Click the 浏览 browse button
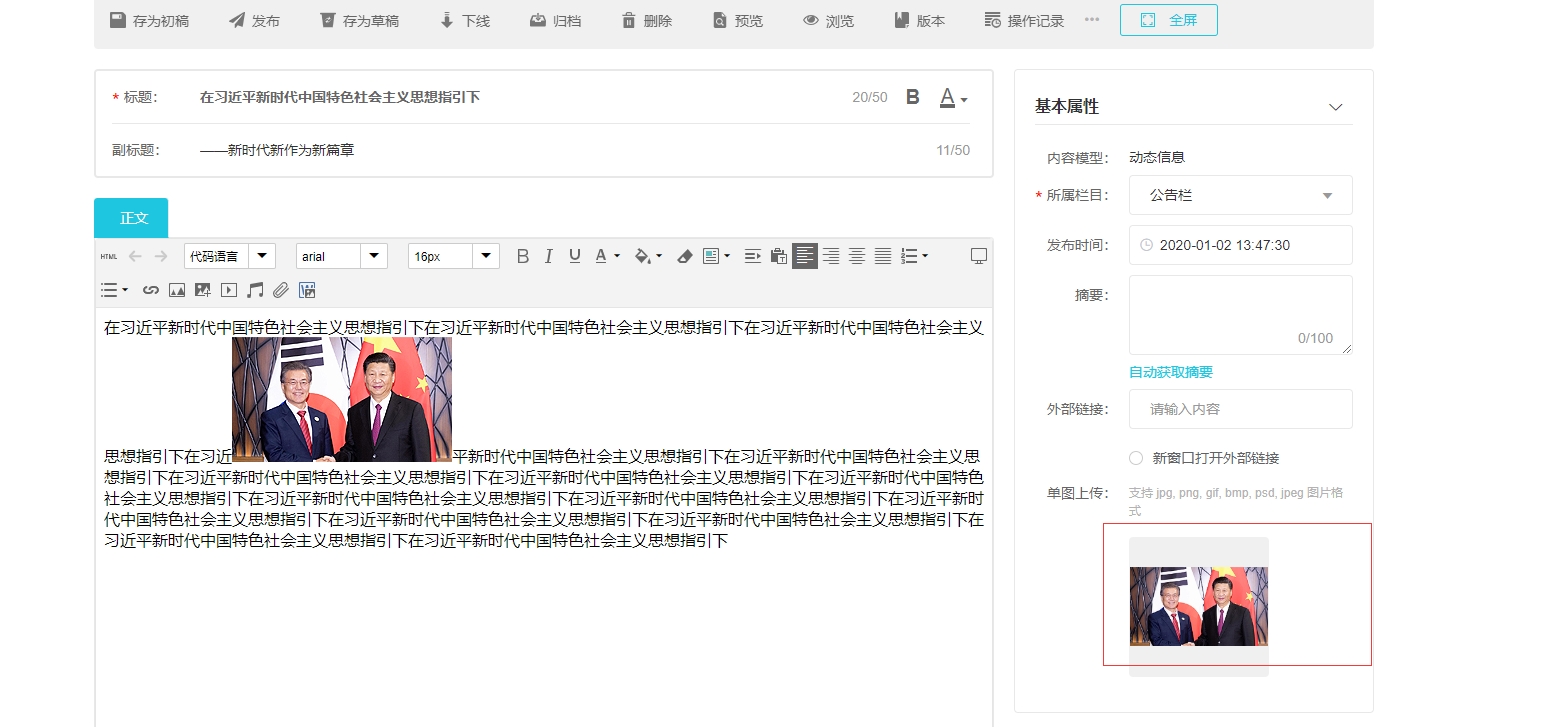Image resolution: width=1541 pixels, height=727 pixels. click(829, 21)
